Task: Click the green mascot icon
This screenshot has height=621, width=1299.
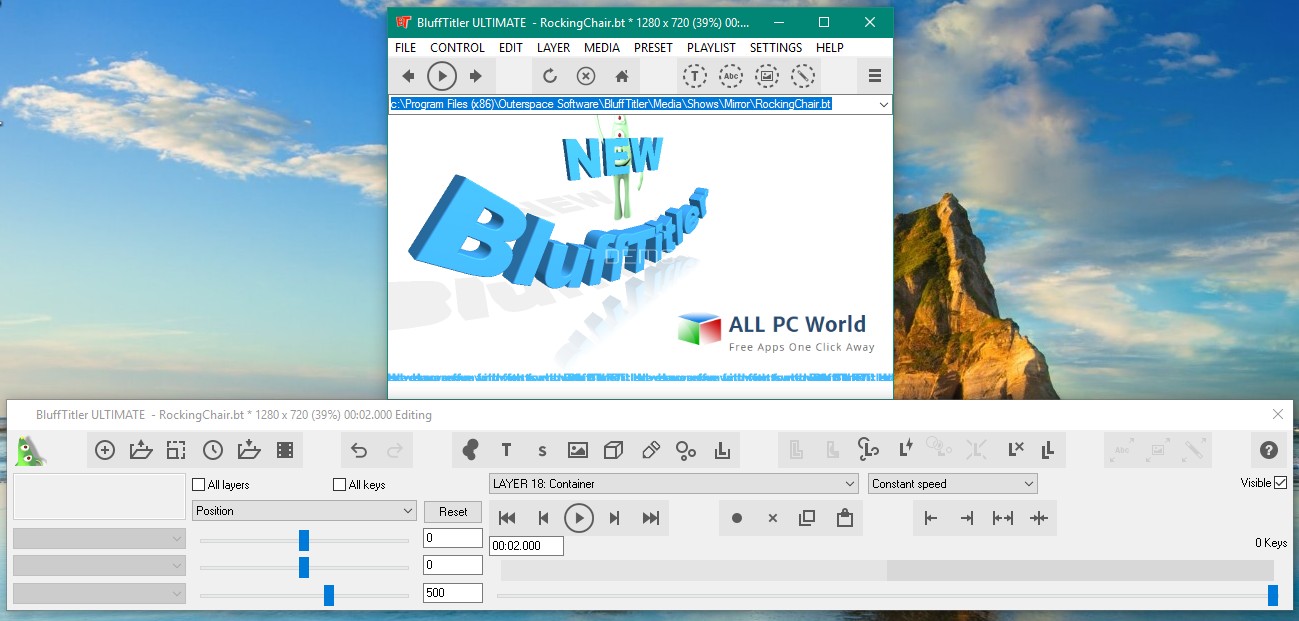Action: coord(30,450)
